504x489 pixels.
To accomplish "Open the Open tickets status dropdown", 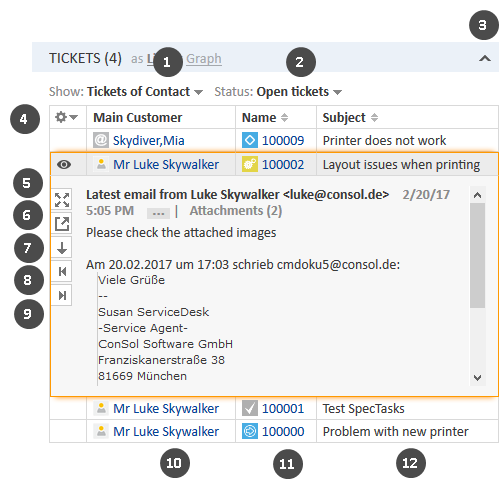I will point(299,92).
